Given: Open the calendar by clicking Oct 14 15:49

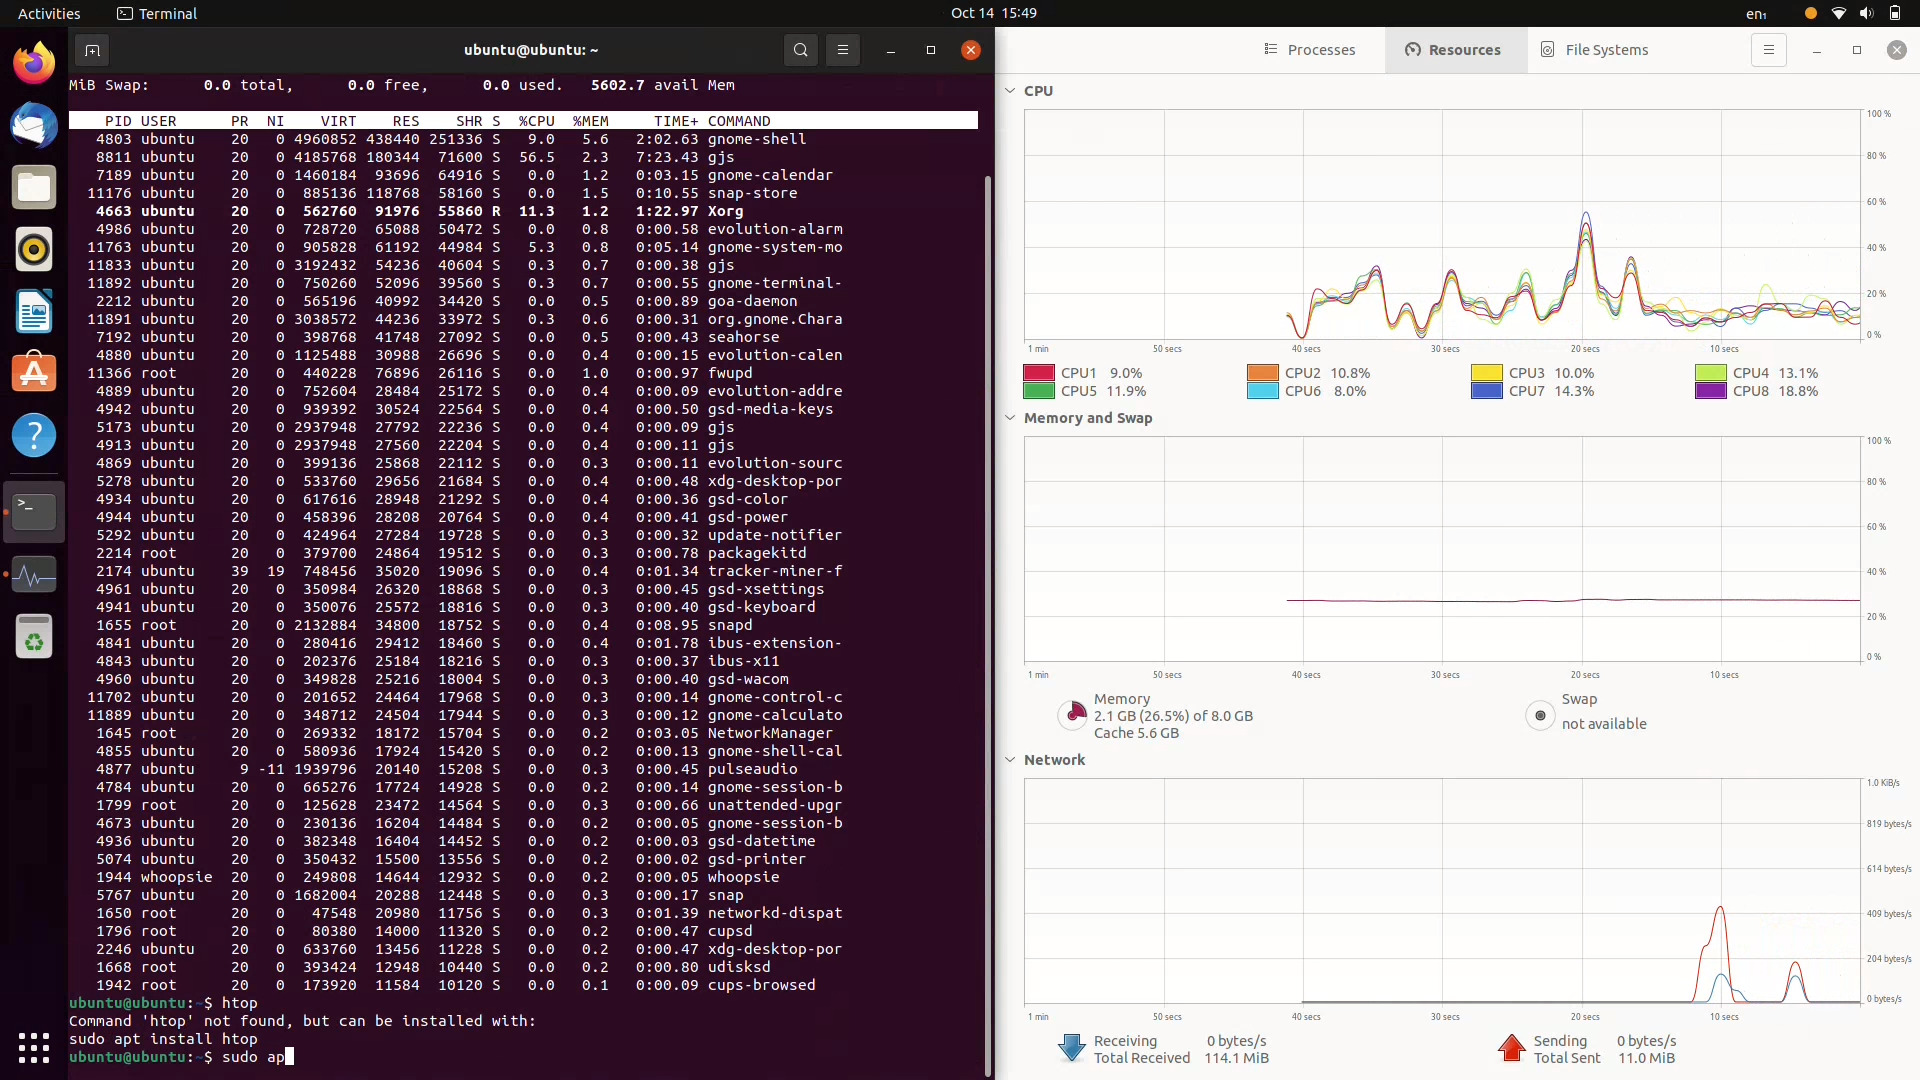Looking at the screenshot, I should coord(995,13).
